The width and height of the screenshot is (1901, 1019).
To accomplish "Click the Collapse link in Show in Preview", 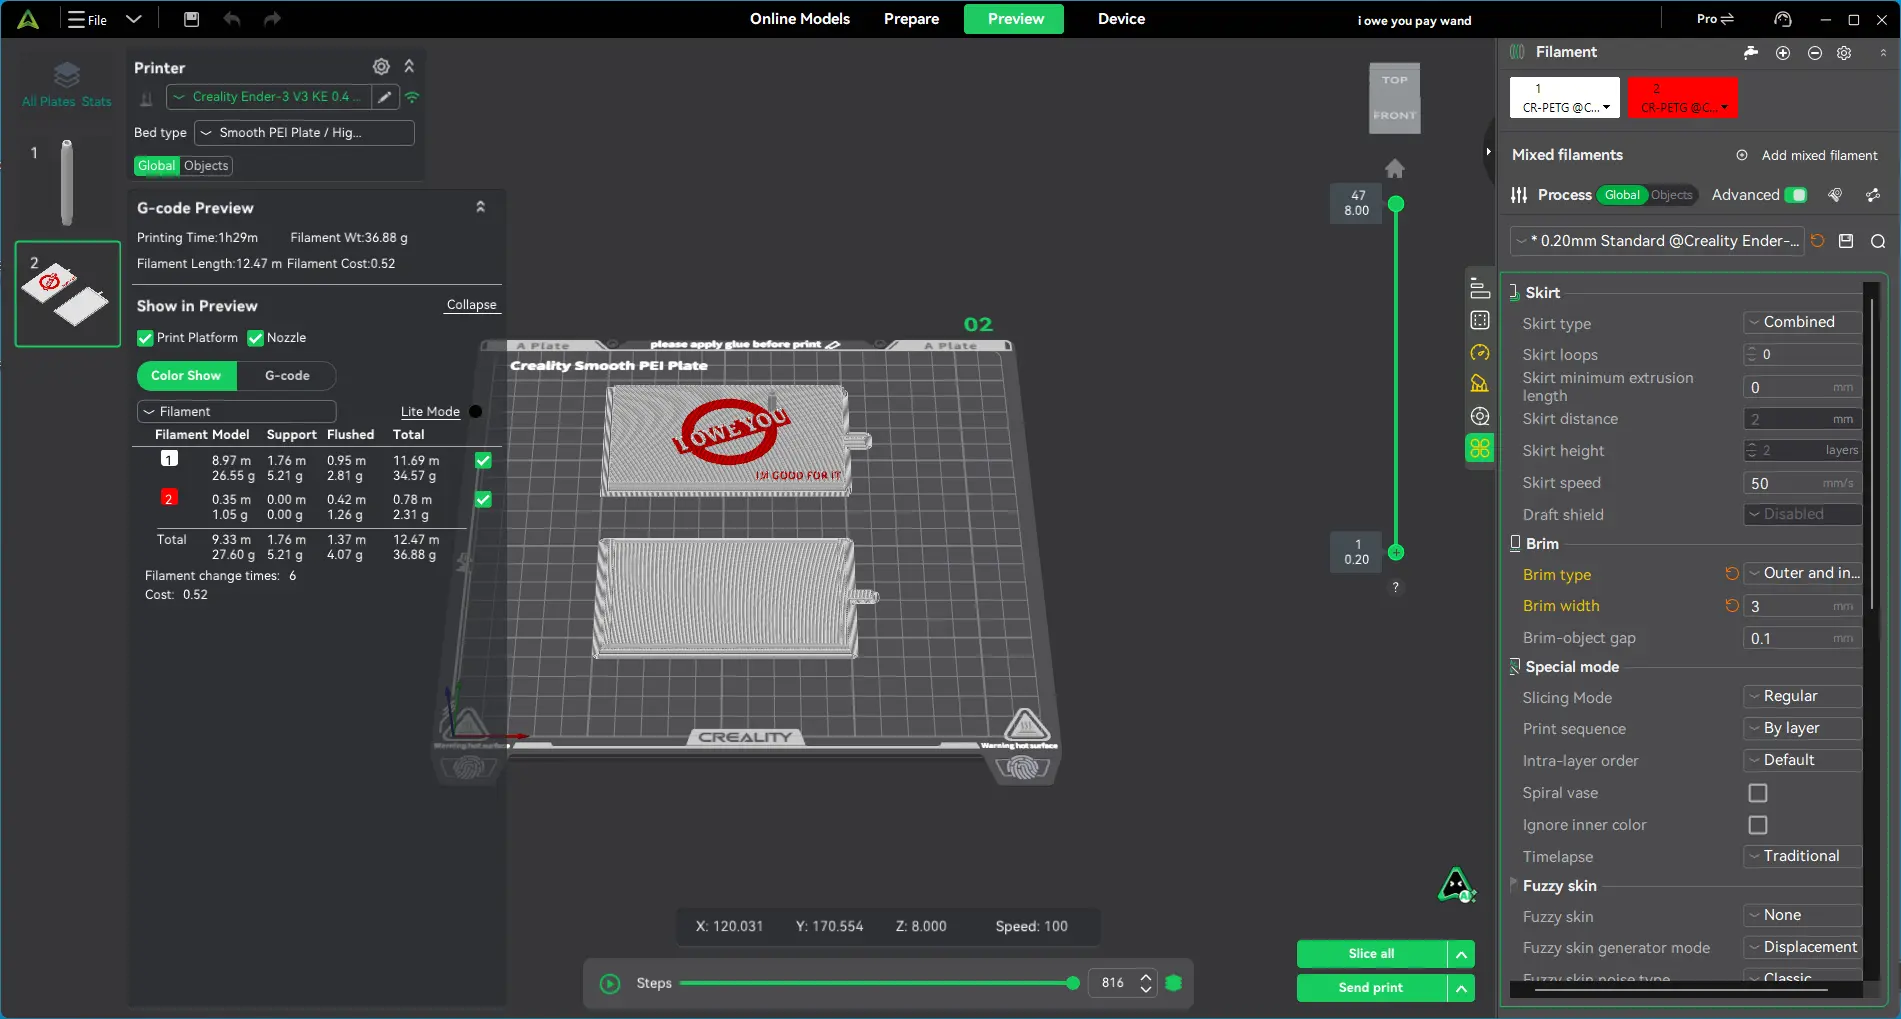I will [x=471, y=305].
